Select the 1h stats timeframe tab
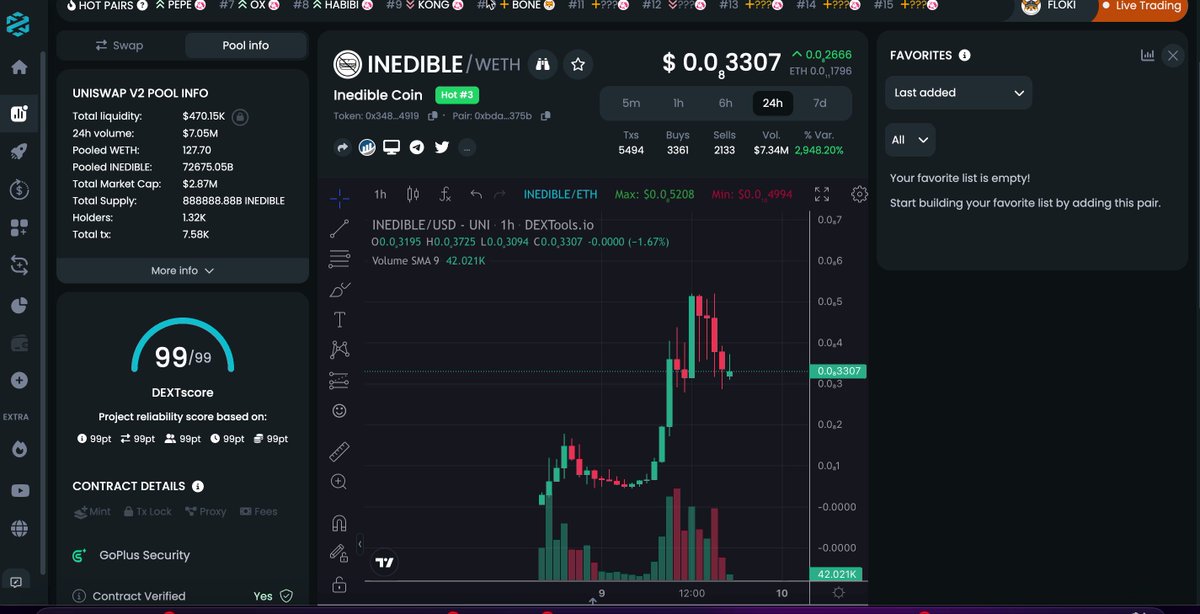Image resolution: width=1200 pixels, height=614 pixels. point(678,103)
